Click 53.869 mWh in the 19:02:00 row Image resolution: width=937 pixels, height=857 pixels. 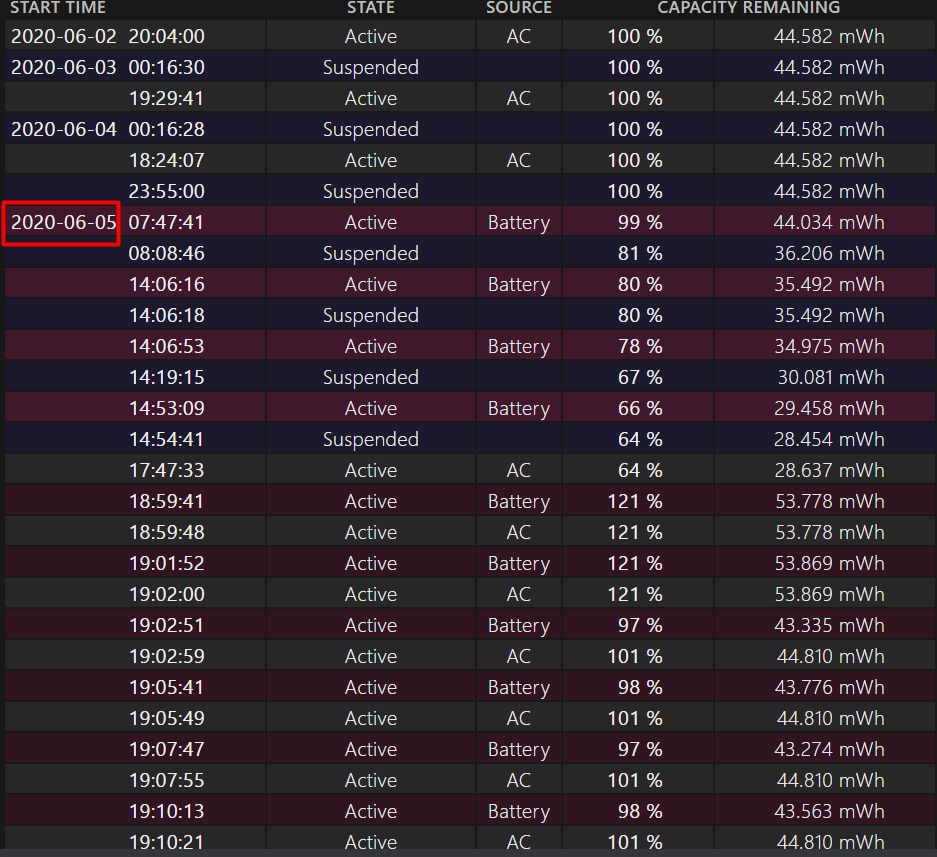[x=829, y=595]
